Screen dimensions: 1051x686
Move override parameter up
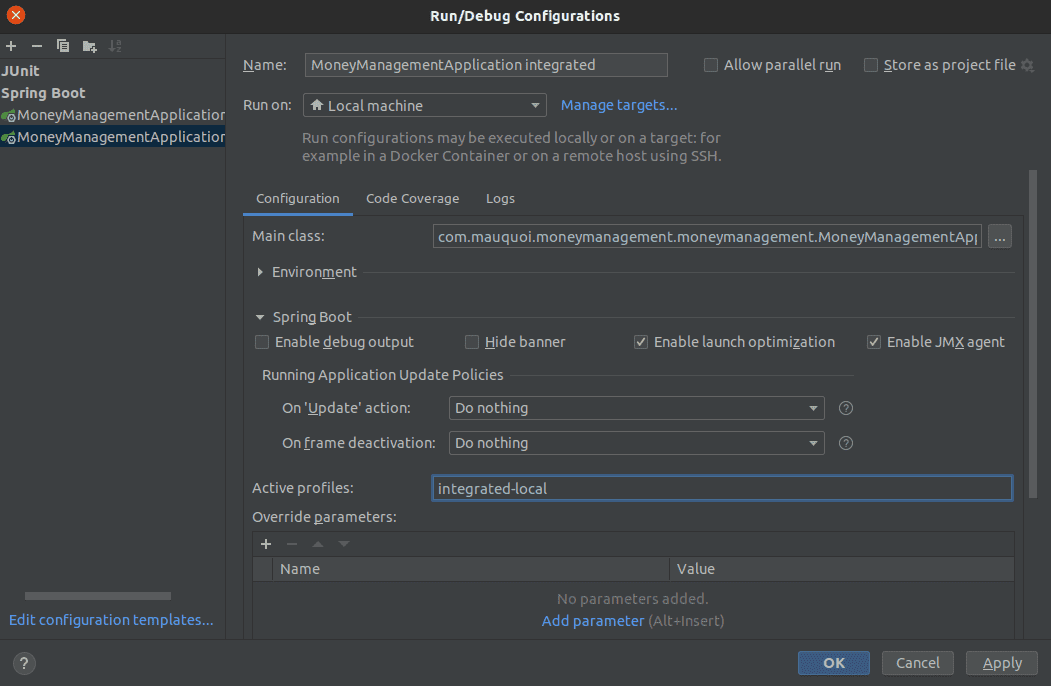coord(318,544)
